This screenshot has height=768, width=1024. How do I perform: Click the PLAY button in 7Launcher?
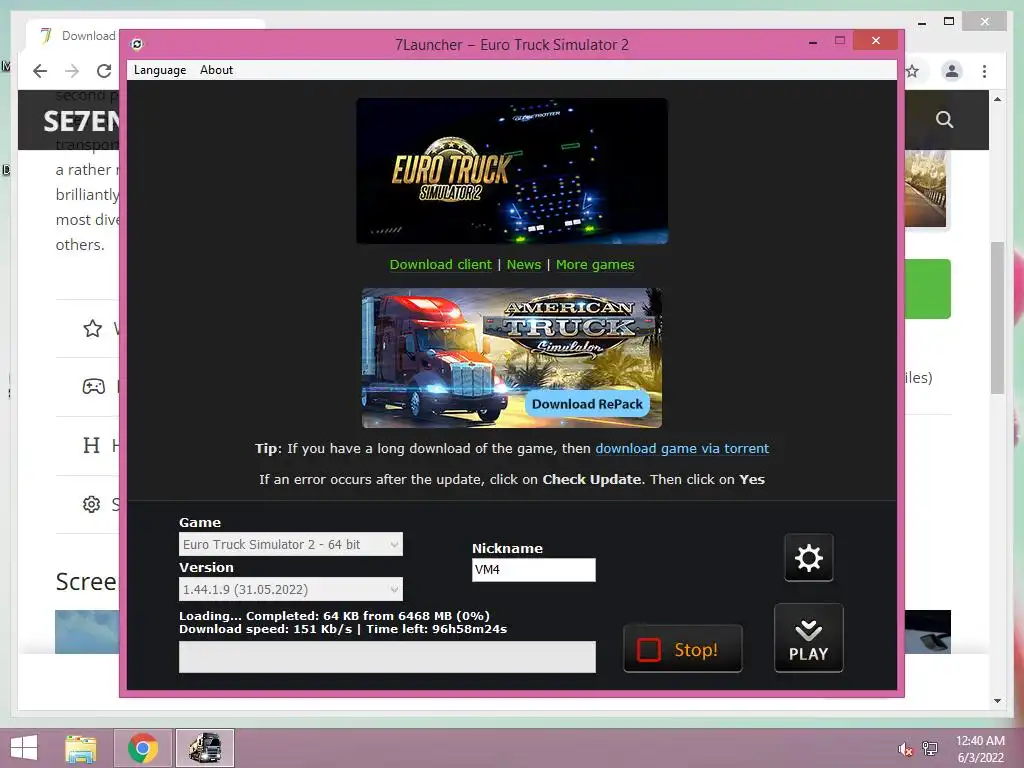[x=808, y=638]
